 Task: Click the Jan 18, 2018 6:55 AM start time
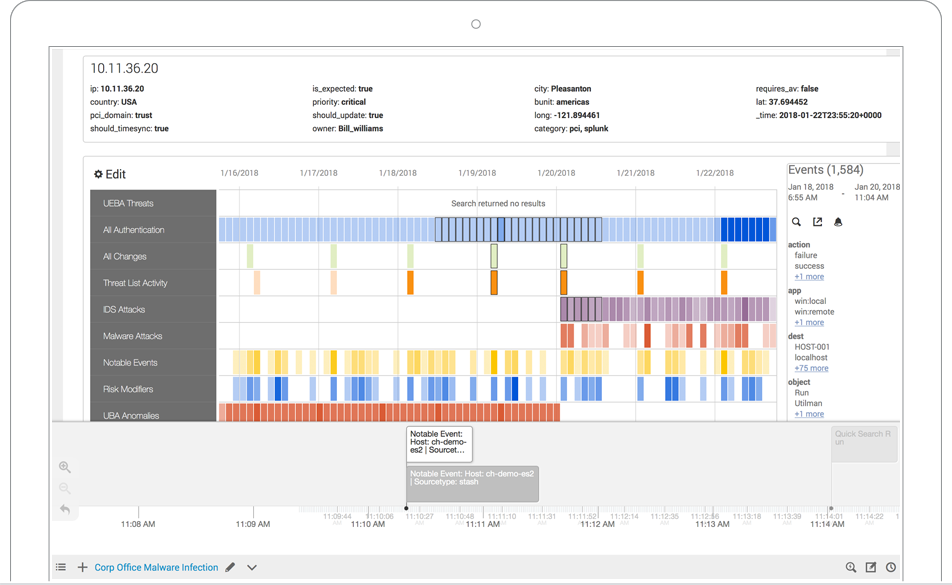click(811, 192)
